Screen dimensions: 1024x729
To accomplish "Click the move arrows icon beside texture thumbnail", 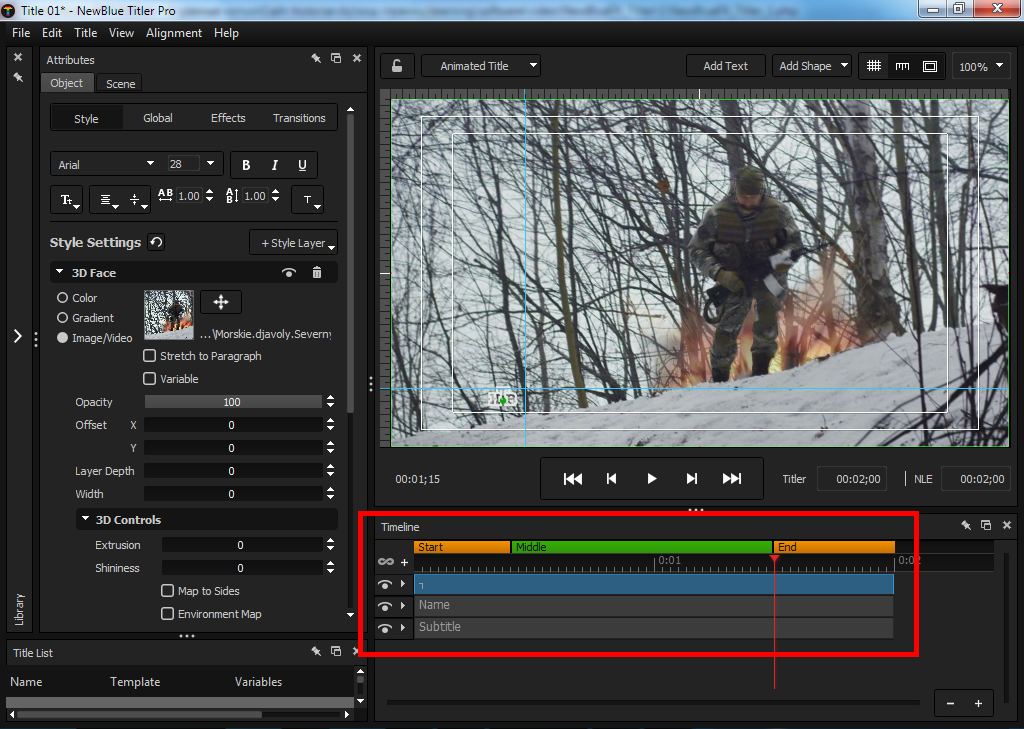I will pyautogui.click(x=221, y=302).
